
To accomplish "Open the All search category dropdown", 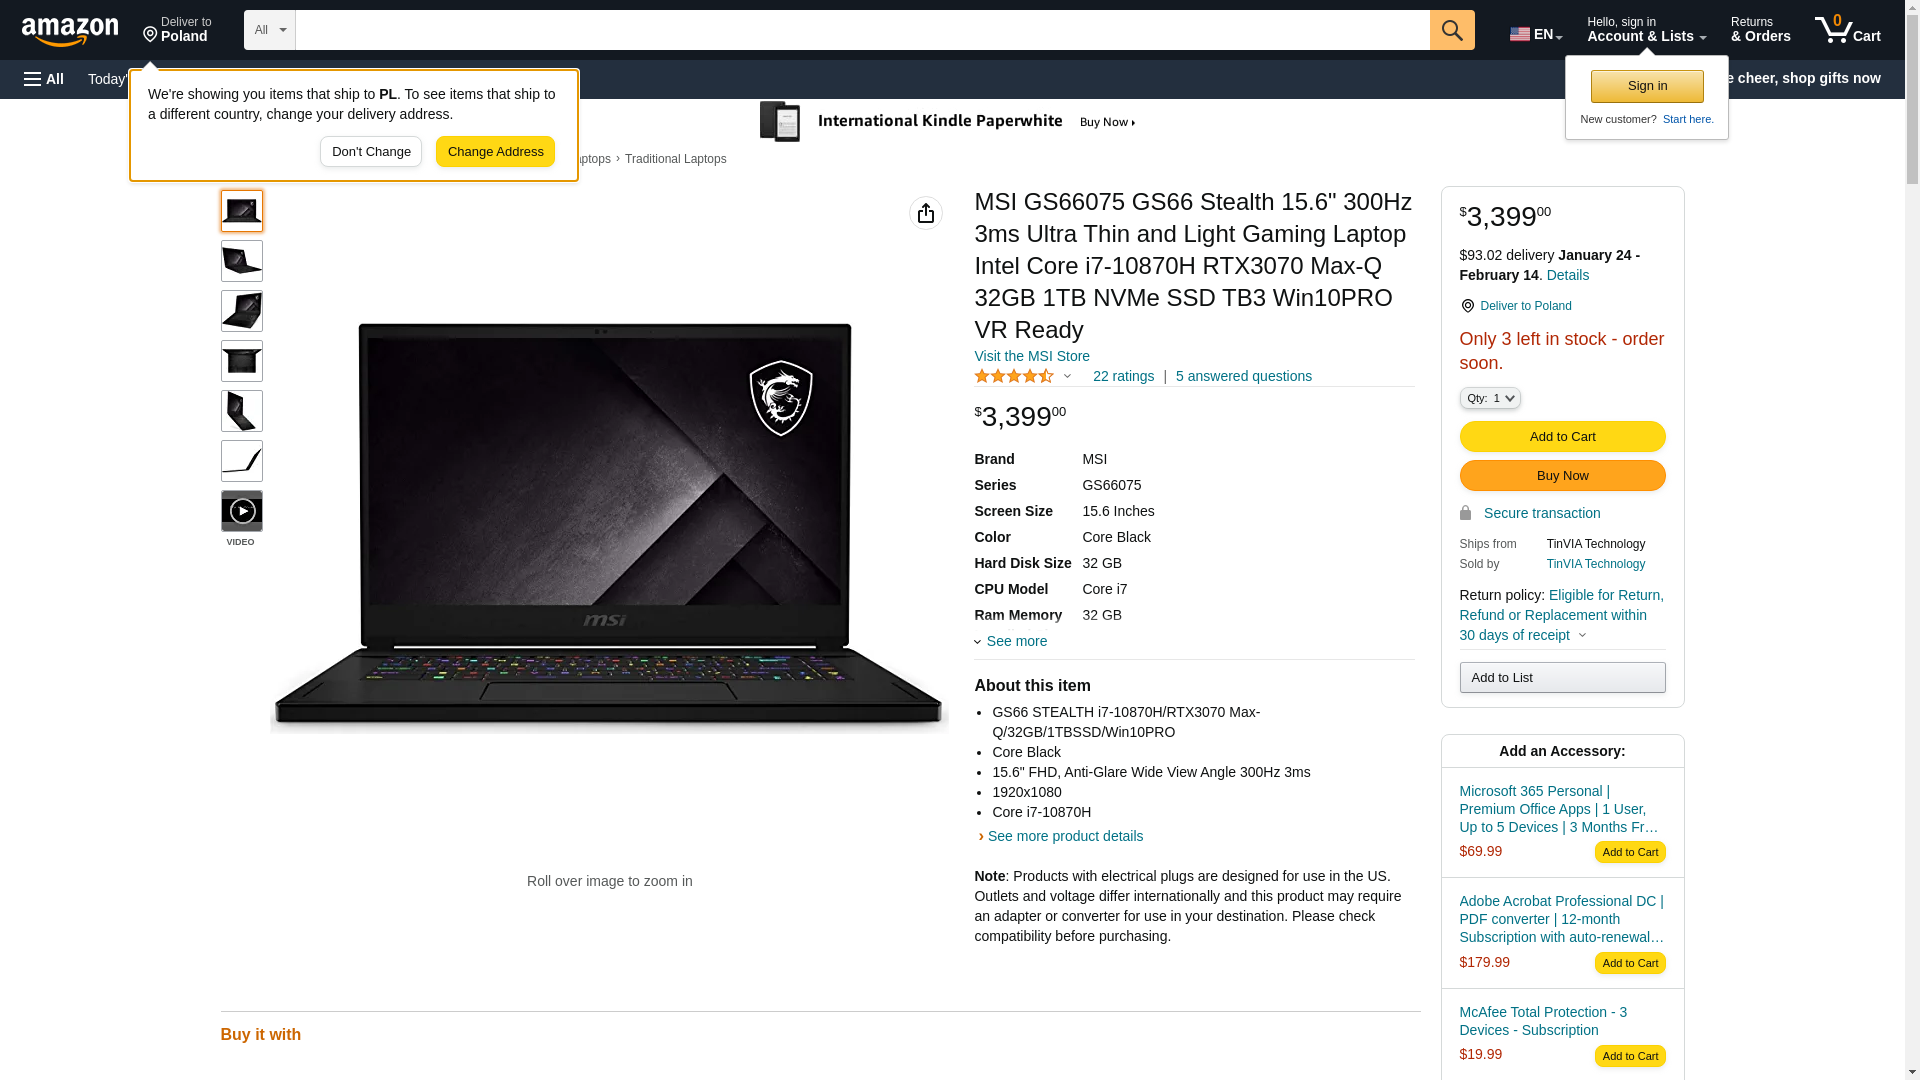I will tap(270, 30).
